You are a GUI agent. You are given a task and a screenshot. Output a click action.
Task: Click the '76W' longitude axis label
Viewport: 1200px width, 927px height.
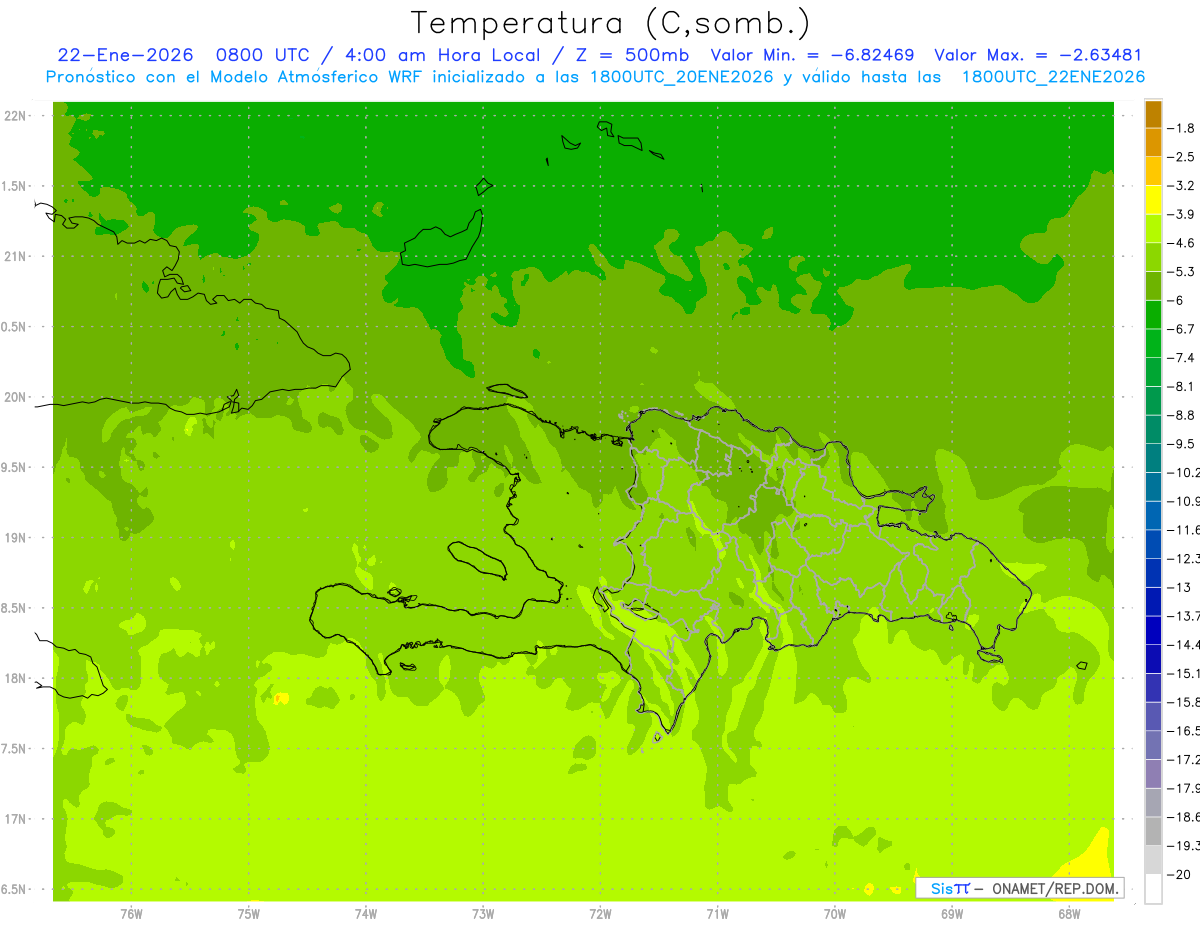(131, 914)
